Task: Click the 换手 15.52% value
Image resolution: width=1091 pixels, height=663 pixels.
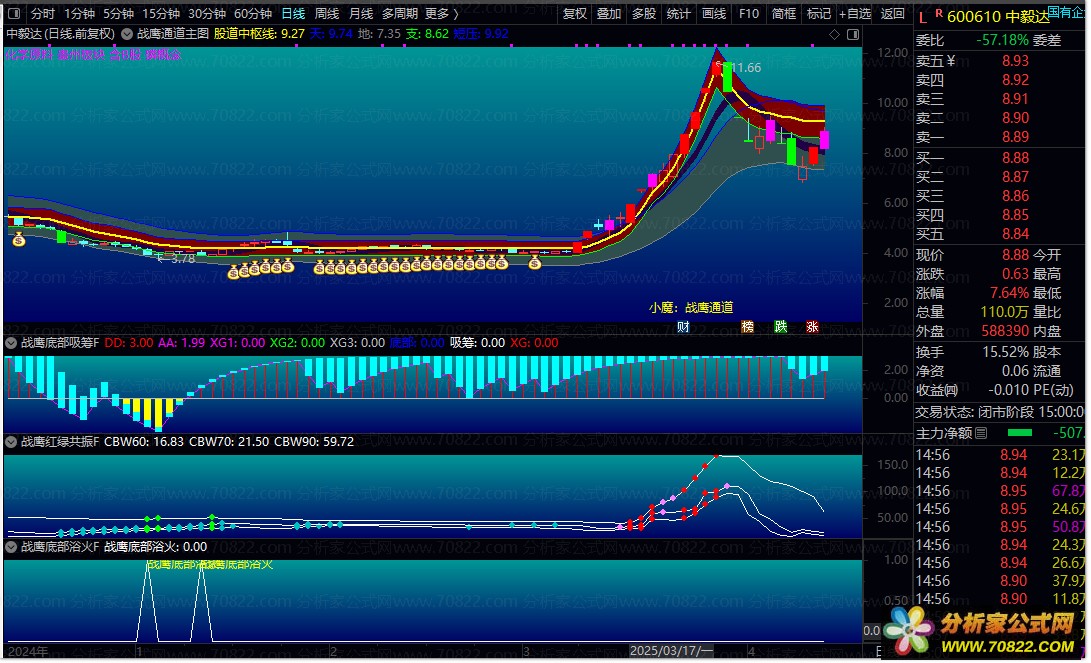Action: tap(1005, 352)
